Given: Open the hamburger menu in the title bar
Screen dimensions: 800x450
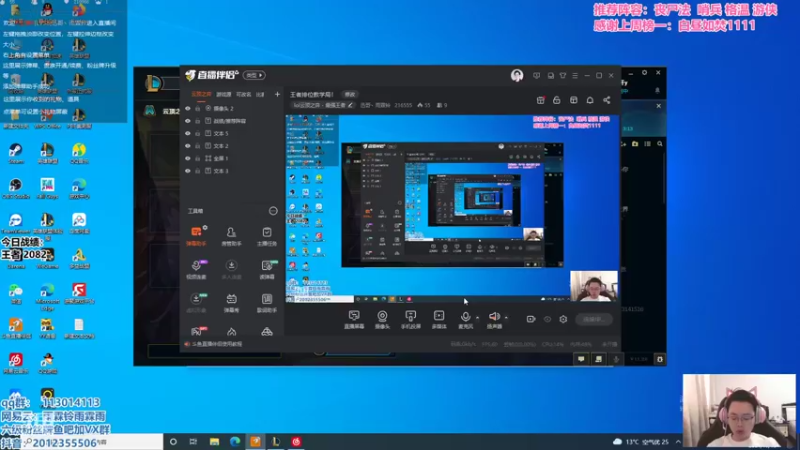Looking at the screenshot, I should coord(575,76).
